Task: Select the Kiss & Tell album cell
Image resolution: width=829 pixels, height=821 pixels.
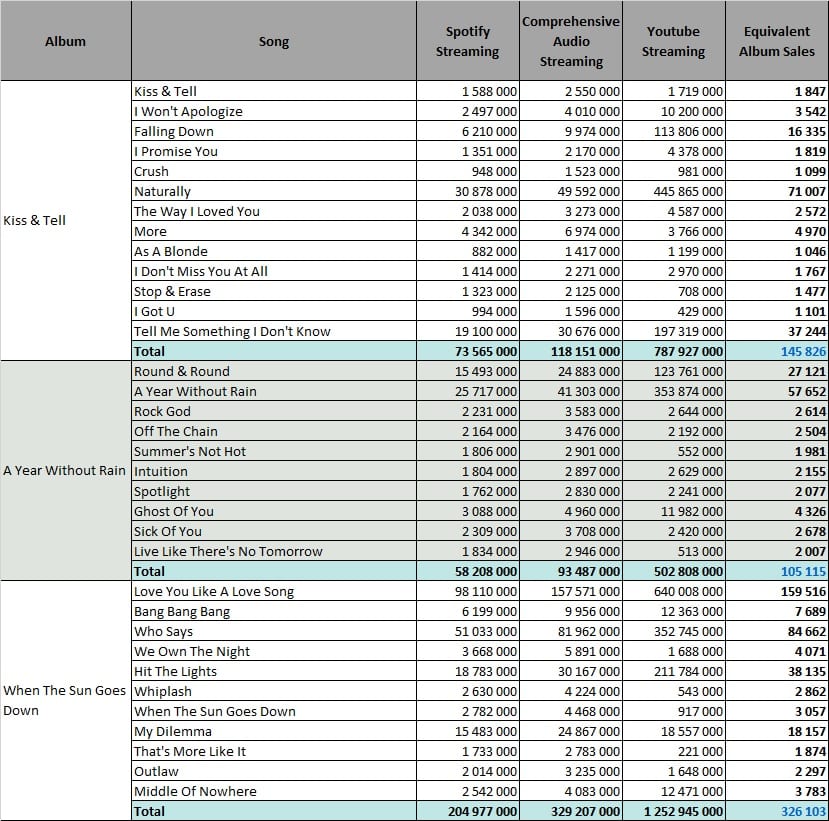Action: click(66, 220)
